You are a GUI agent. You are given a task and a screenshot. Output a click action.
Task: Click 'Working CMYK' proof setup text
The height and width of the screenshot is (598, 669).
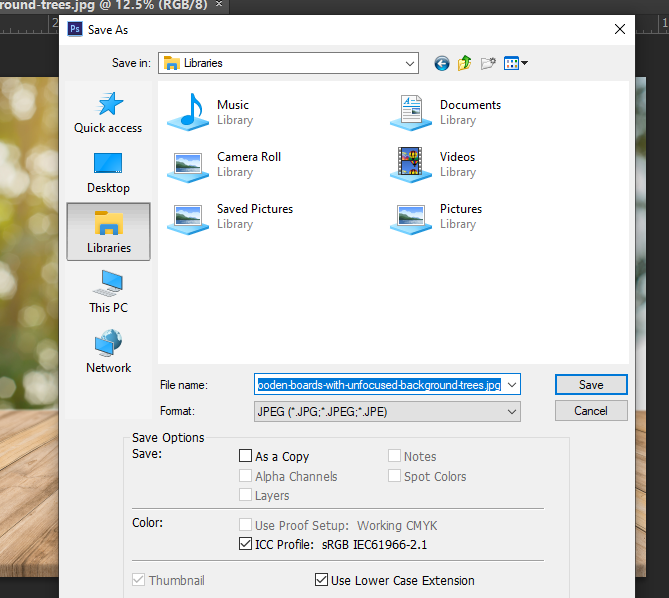point(397,525)
